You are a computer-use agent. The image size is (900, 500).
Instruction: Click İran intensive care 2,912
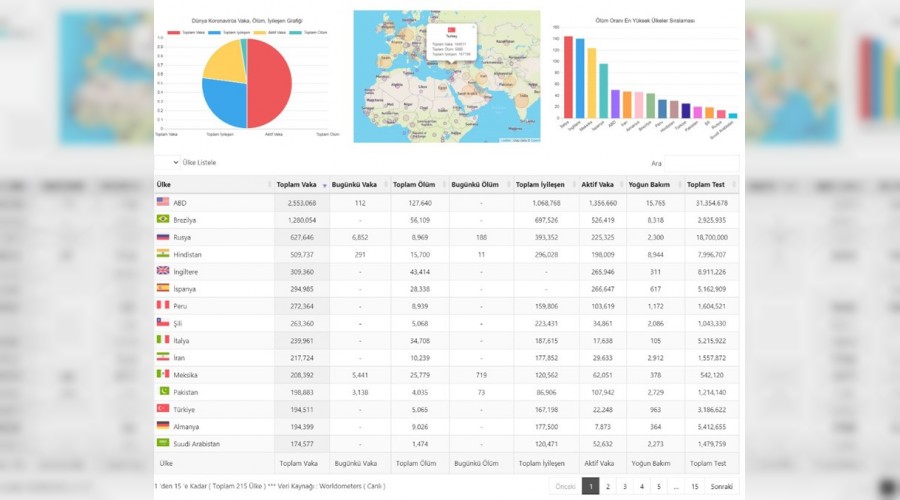click(655, 358)
